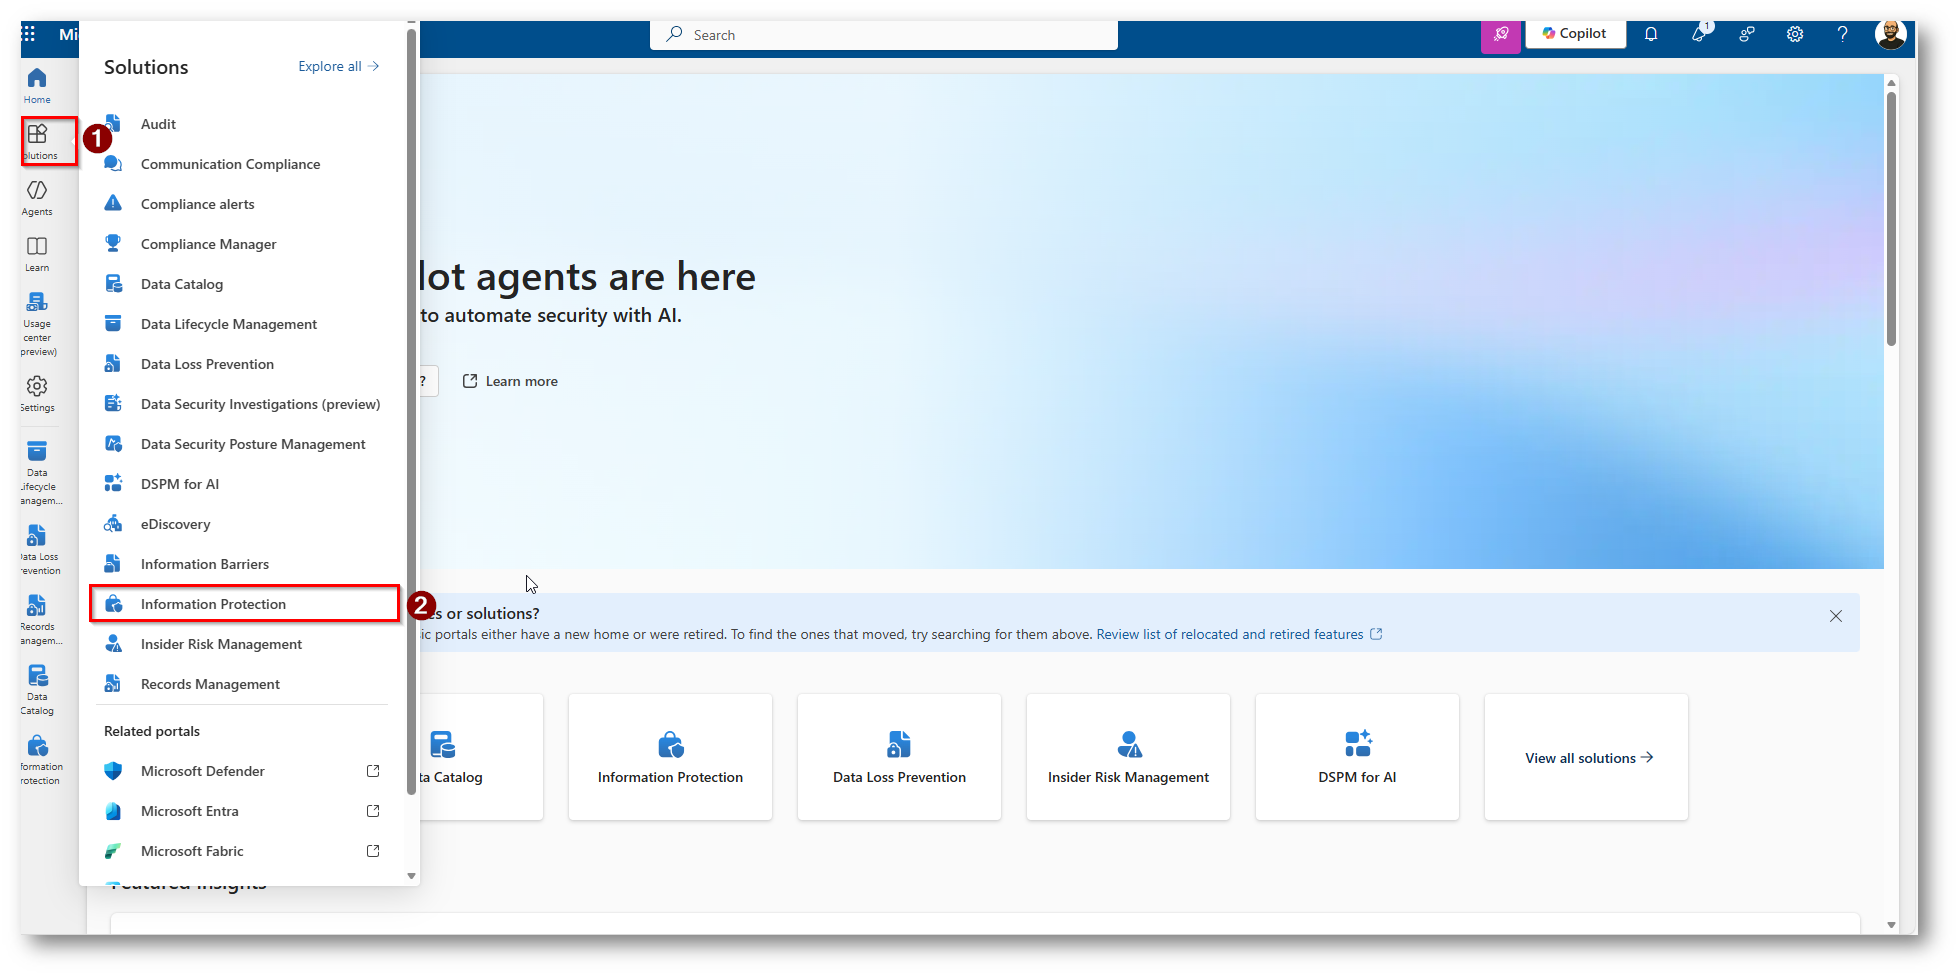
Task: Open Learn in the left navigation rail
Action: coord(37,253)
